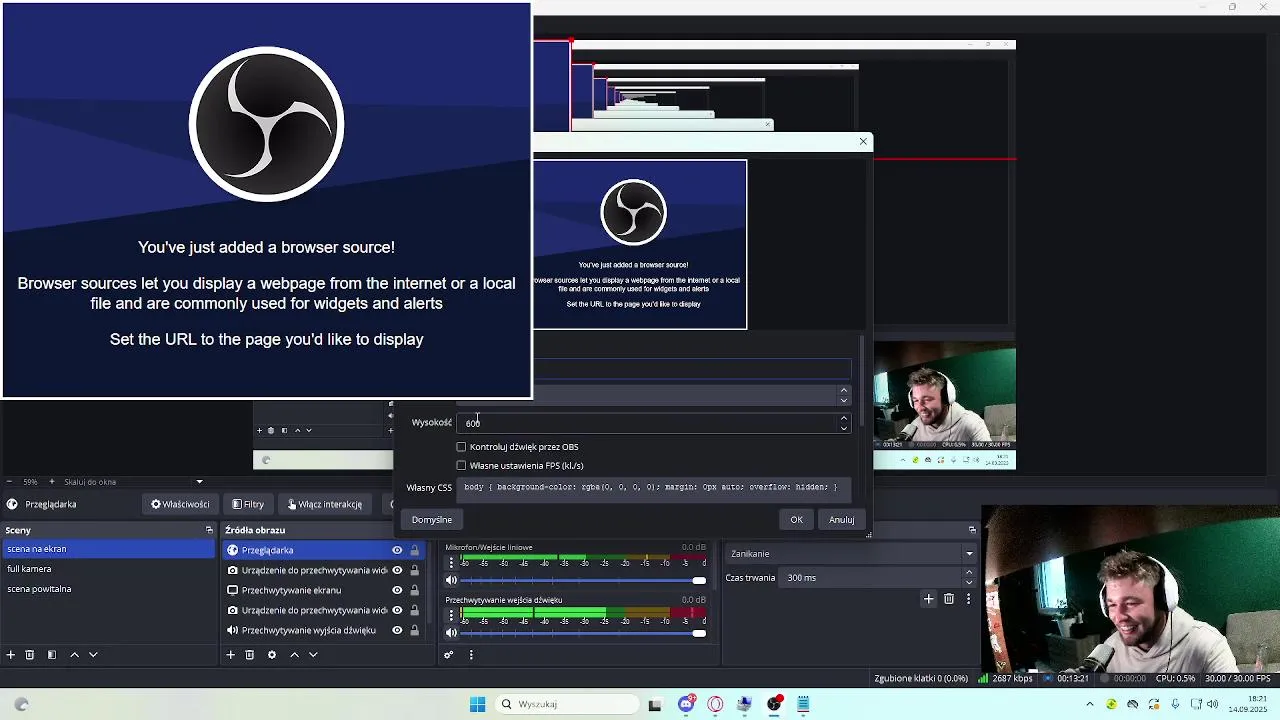Move the selected source up
1280x720 pixels.
[294, 655]
